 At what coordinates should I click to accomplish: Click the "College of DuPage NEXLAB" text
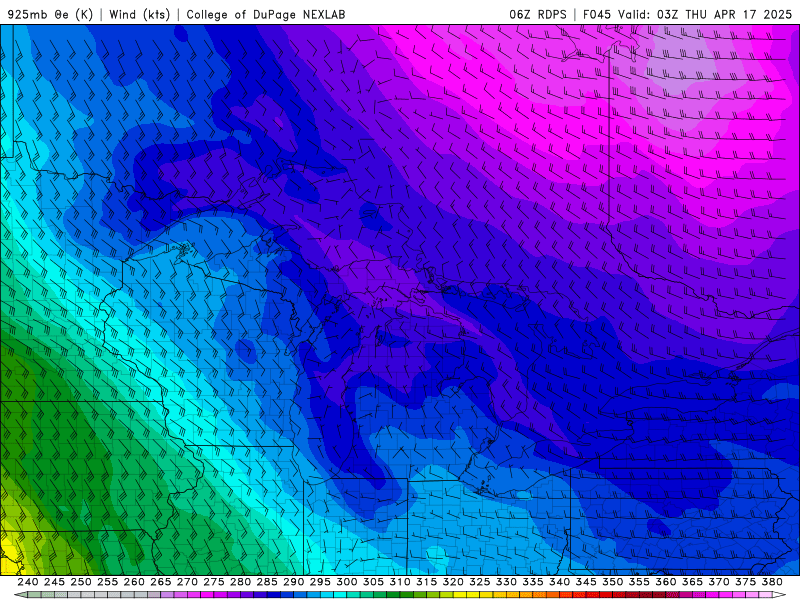click(x=266, y=14)
